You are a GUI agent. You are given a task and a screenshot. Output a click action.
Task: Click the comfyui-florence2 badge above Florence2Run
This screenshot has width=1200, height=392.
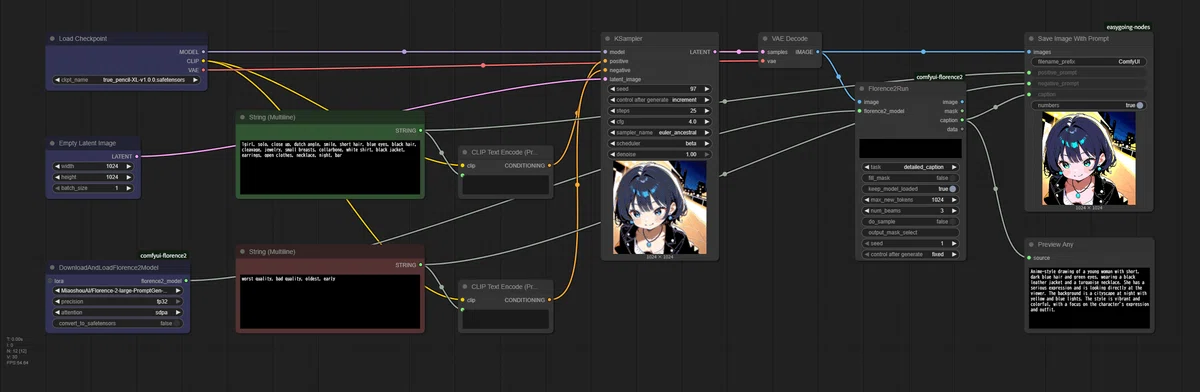click(x=939, y=77)
